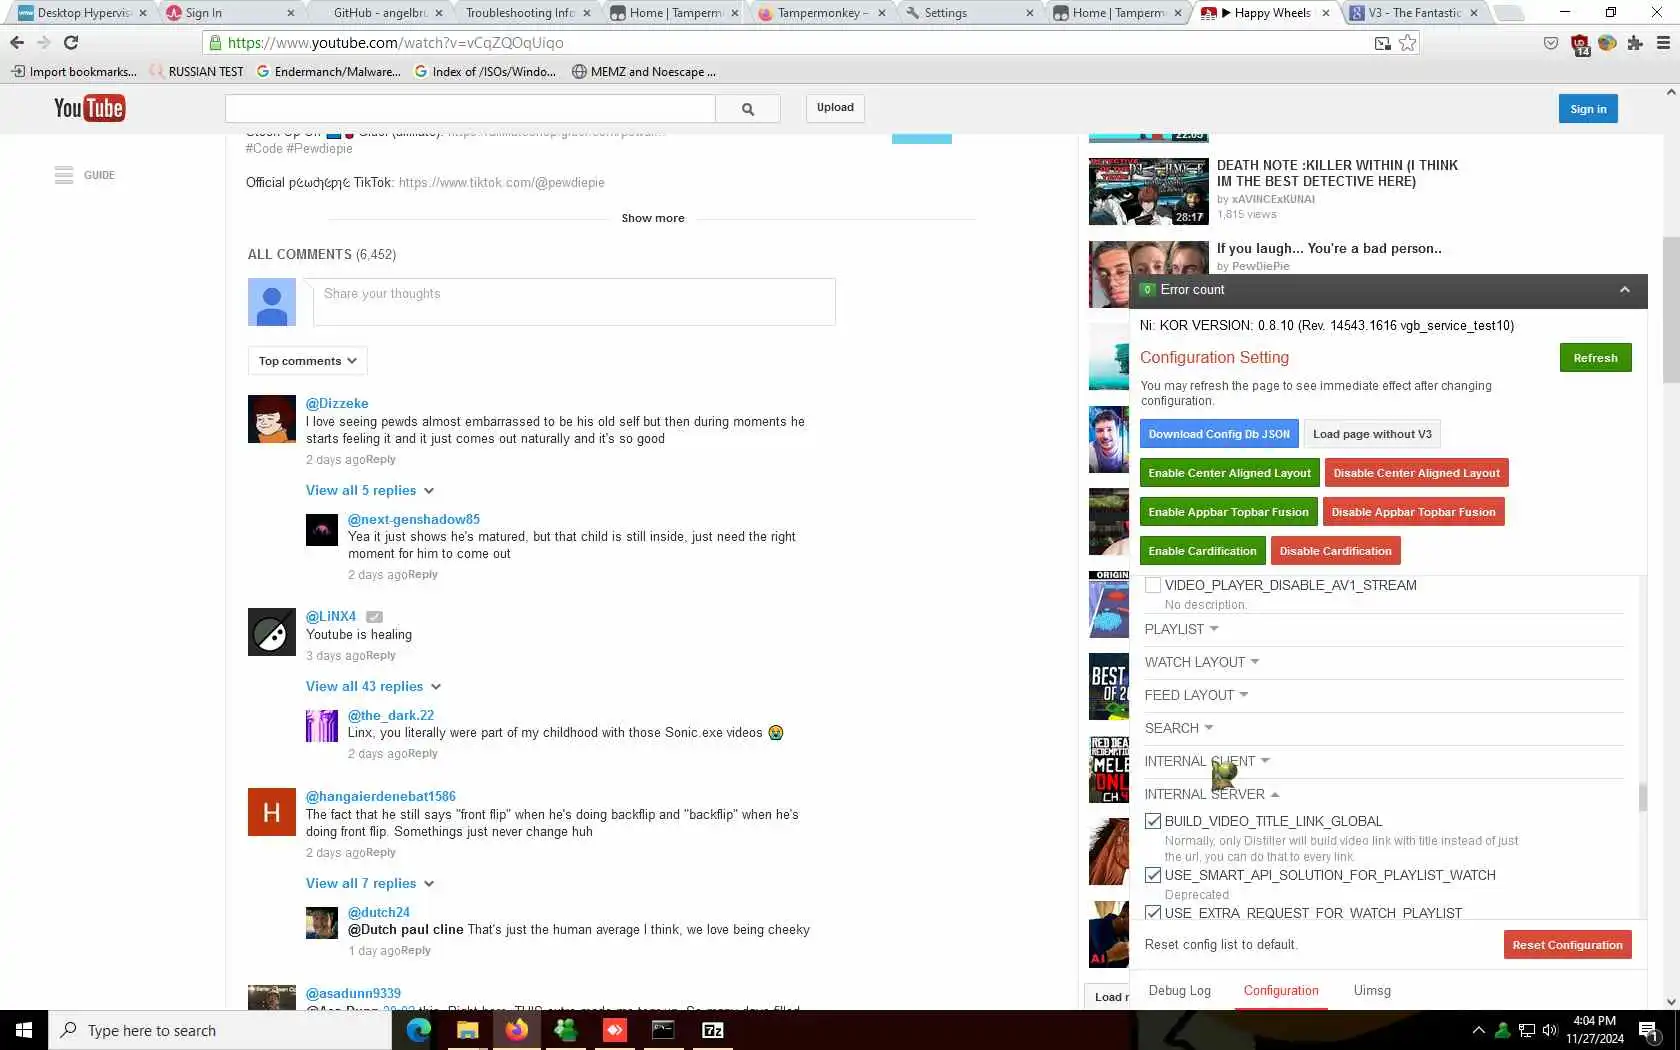Open the terminal icon in the taskbar
Viewport: 1680px width, 1050px height.
(663, 1030)
